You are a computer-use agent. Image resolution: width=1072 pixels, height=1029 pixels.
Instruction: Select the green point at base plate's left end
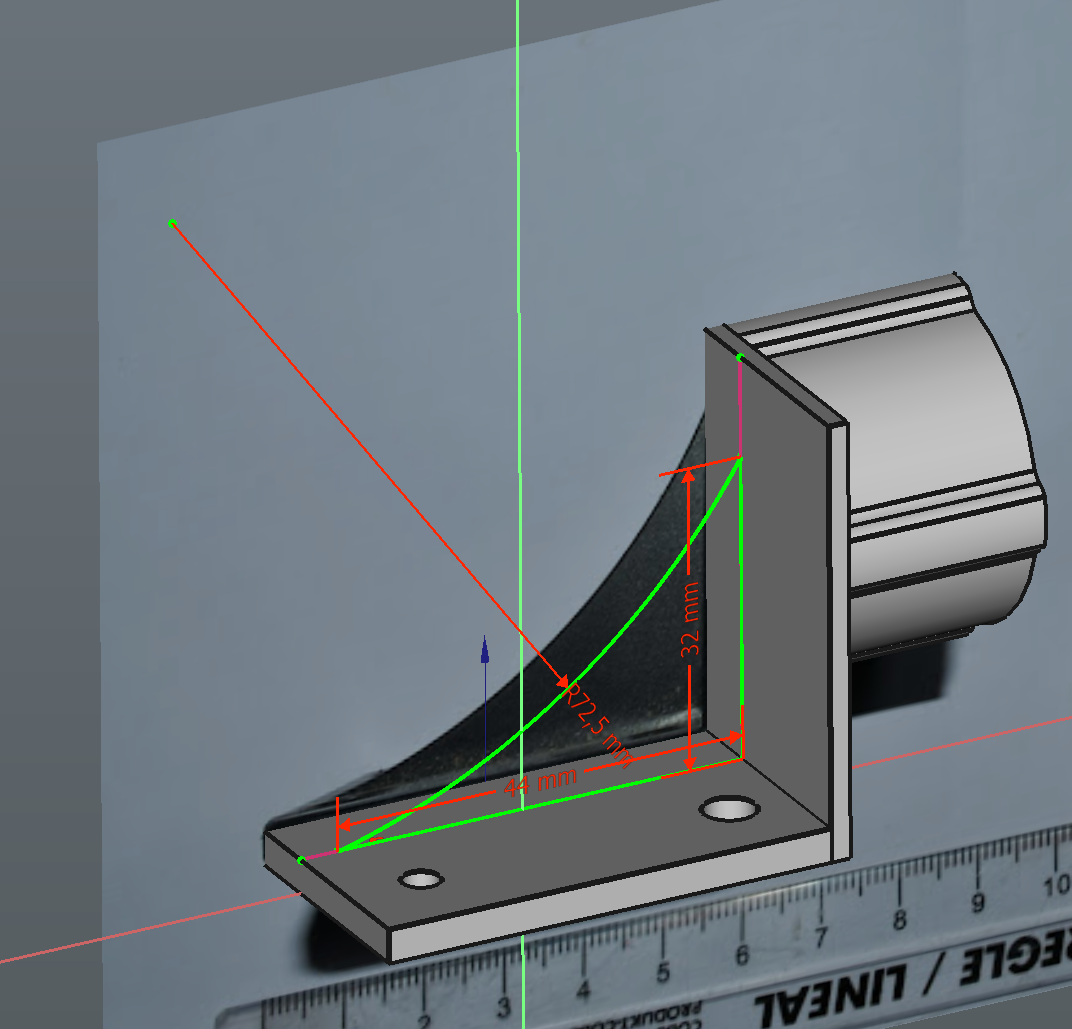click(301, 860)
